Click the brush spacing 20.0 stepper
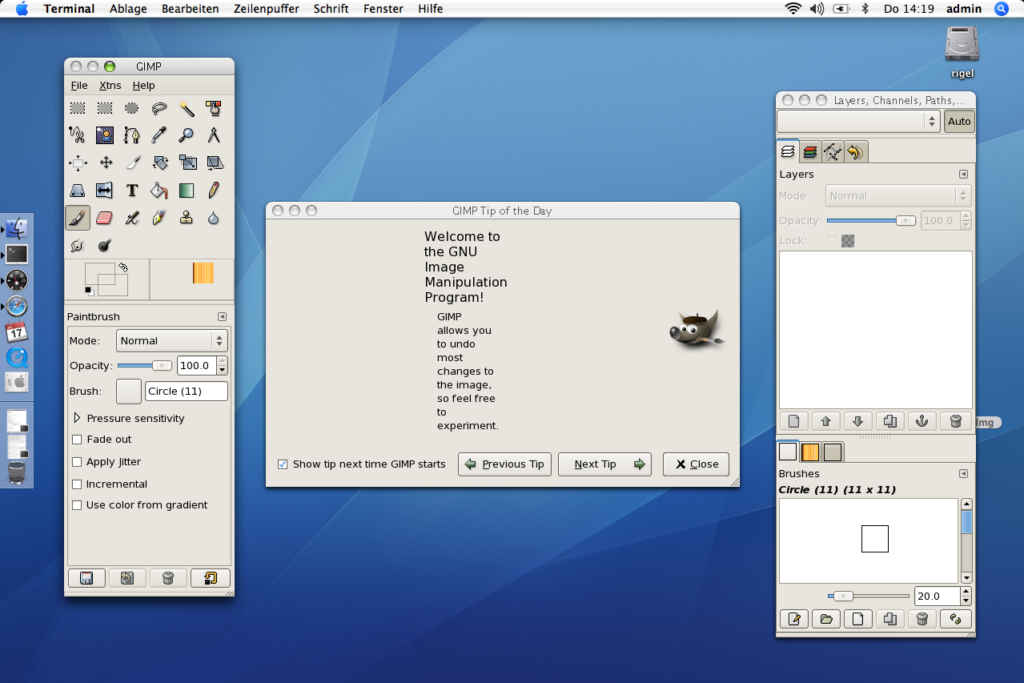Image resolution: width=1024 pixels, height=683 pixels. 966,596
